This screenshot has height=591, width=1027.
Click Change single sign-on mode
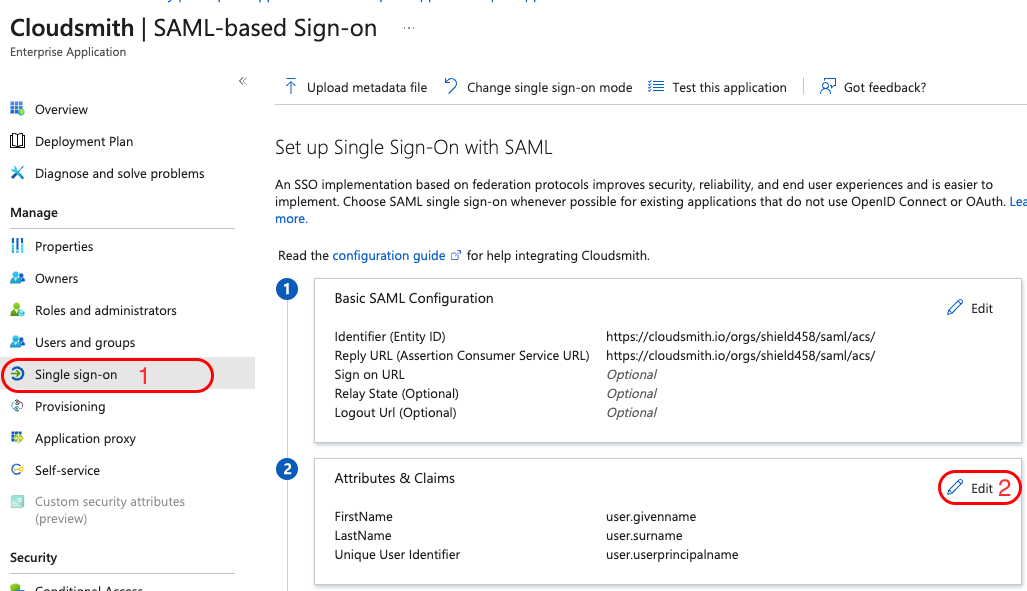538,87
